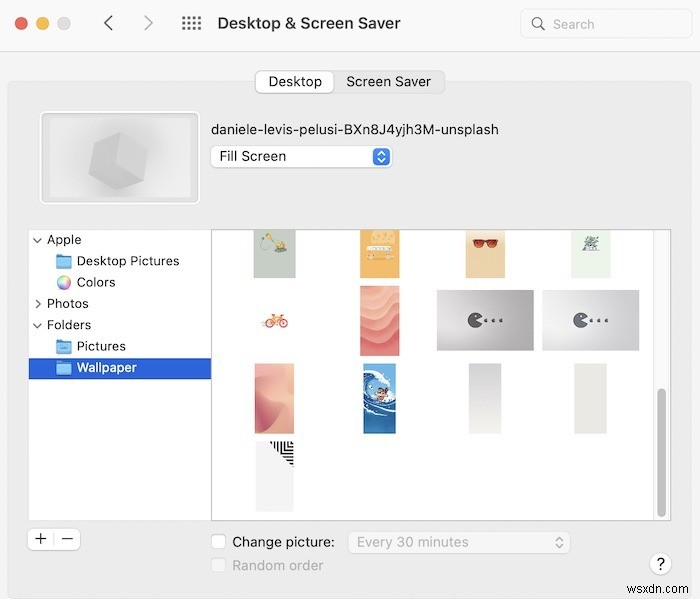Click the Pictures folder icon

click(x=64, y=346)
